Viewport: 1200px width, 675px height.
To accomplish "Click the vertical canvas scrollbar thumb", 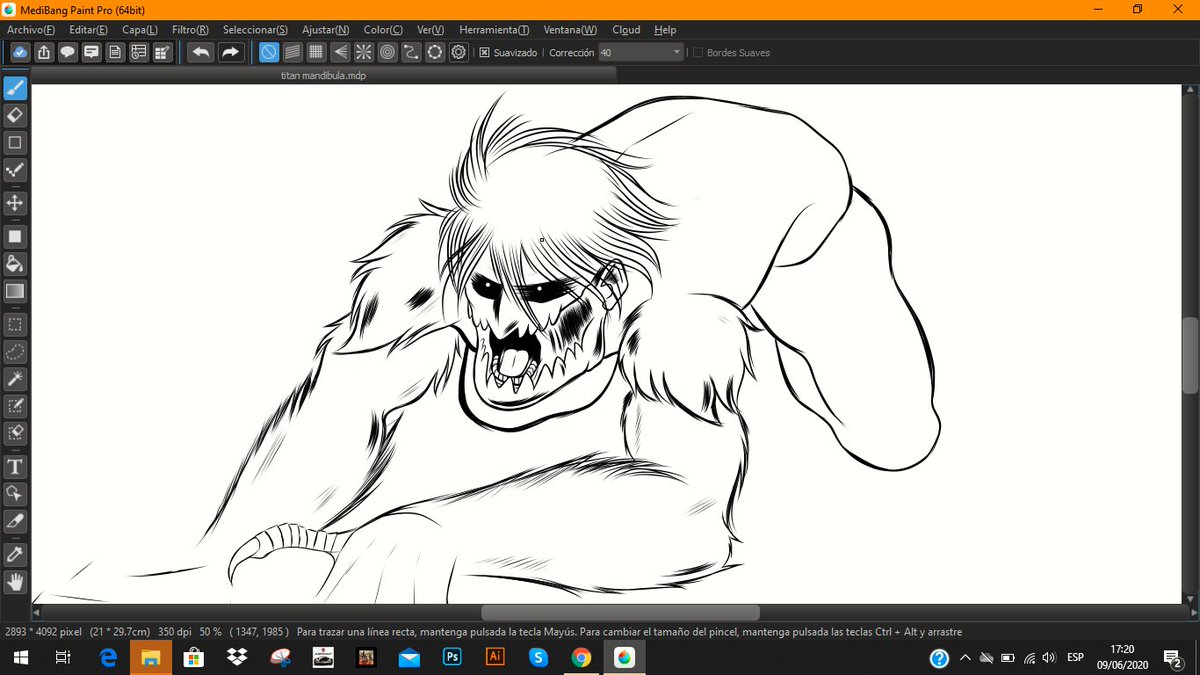I will [1190, 355].
